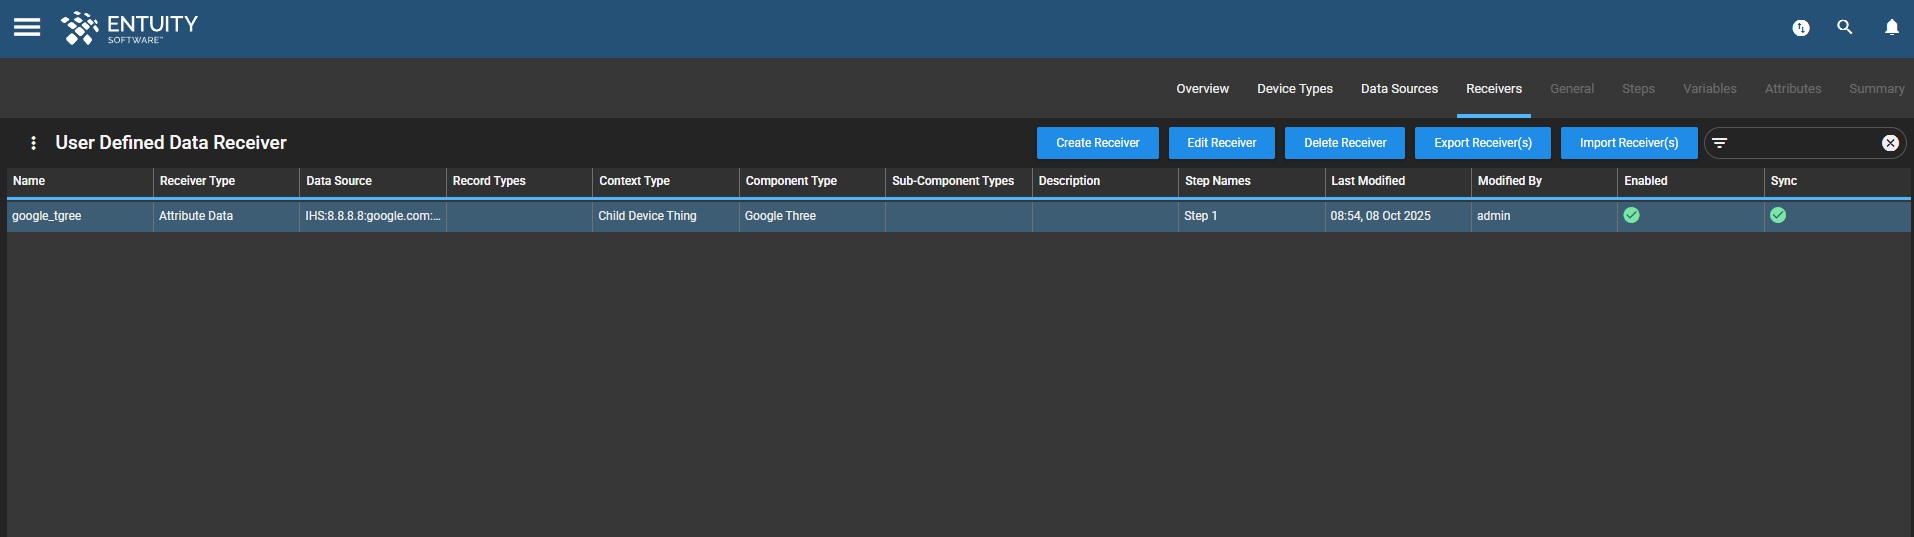The height and width of the screenshot is (537, 1914).
Task: Click the Delete Receiver button
Action: click(x=1345, y=143)
